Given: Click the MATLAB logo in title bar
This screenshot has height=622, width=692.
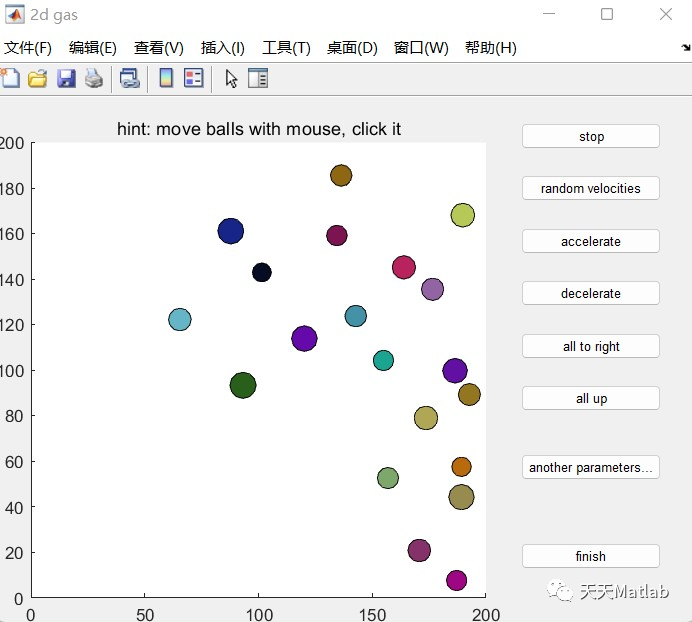Looking at the screenshot, I should (15, 15).
